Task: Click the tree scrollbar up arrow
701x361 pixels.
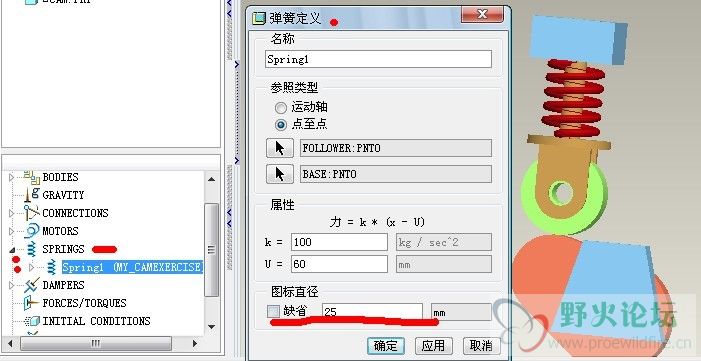Action: [211, 179]
